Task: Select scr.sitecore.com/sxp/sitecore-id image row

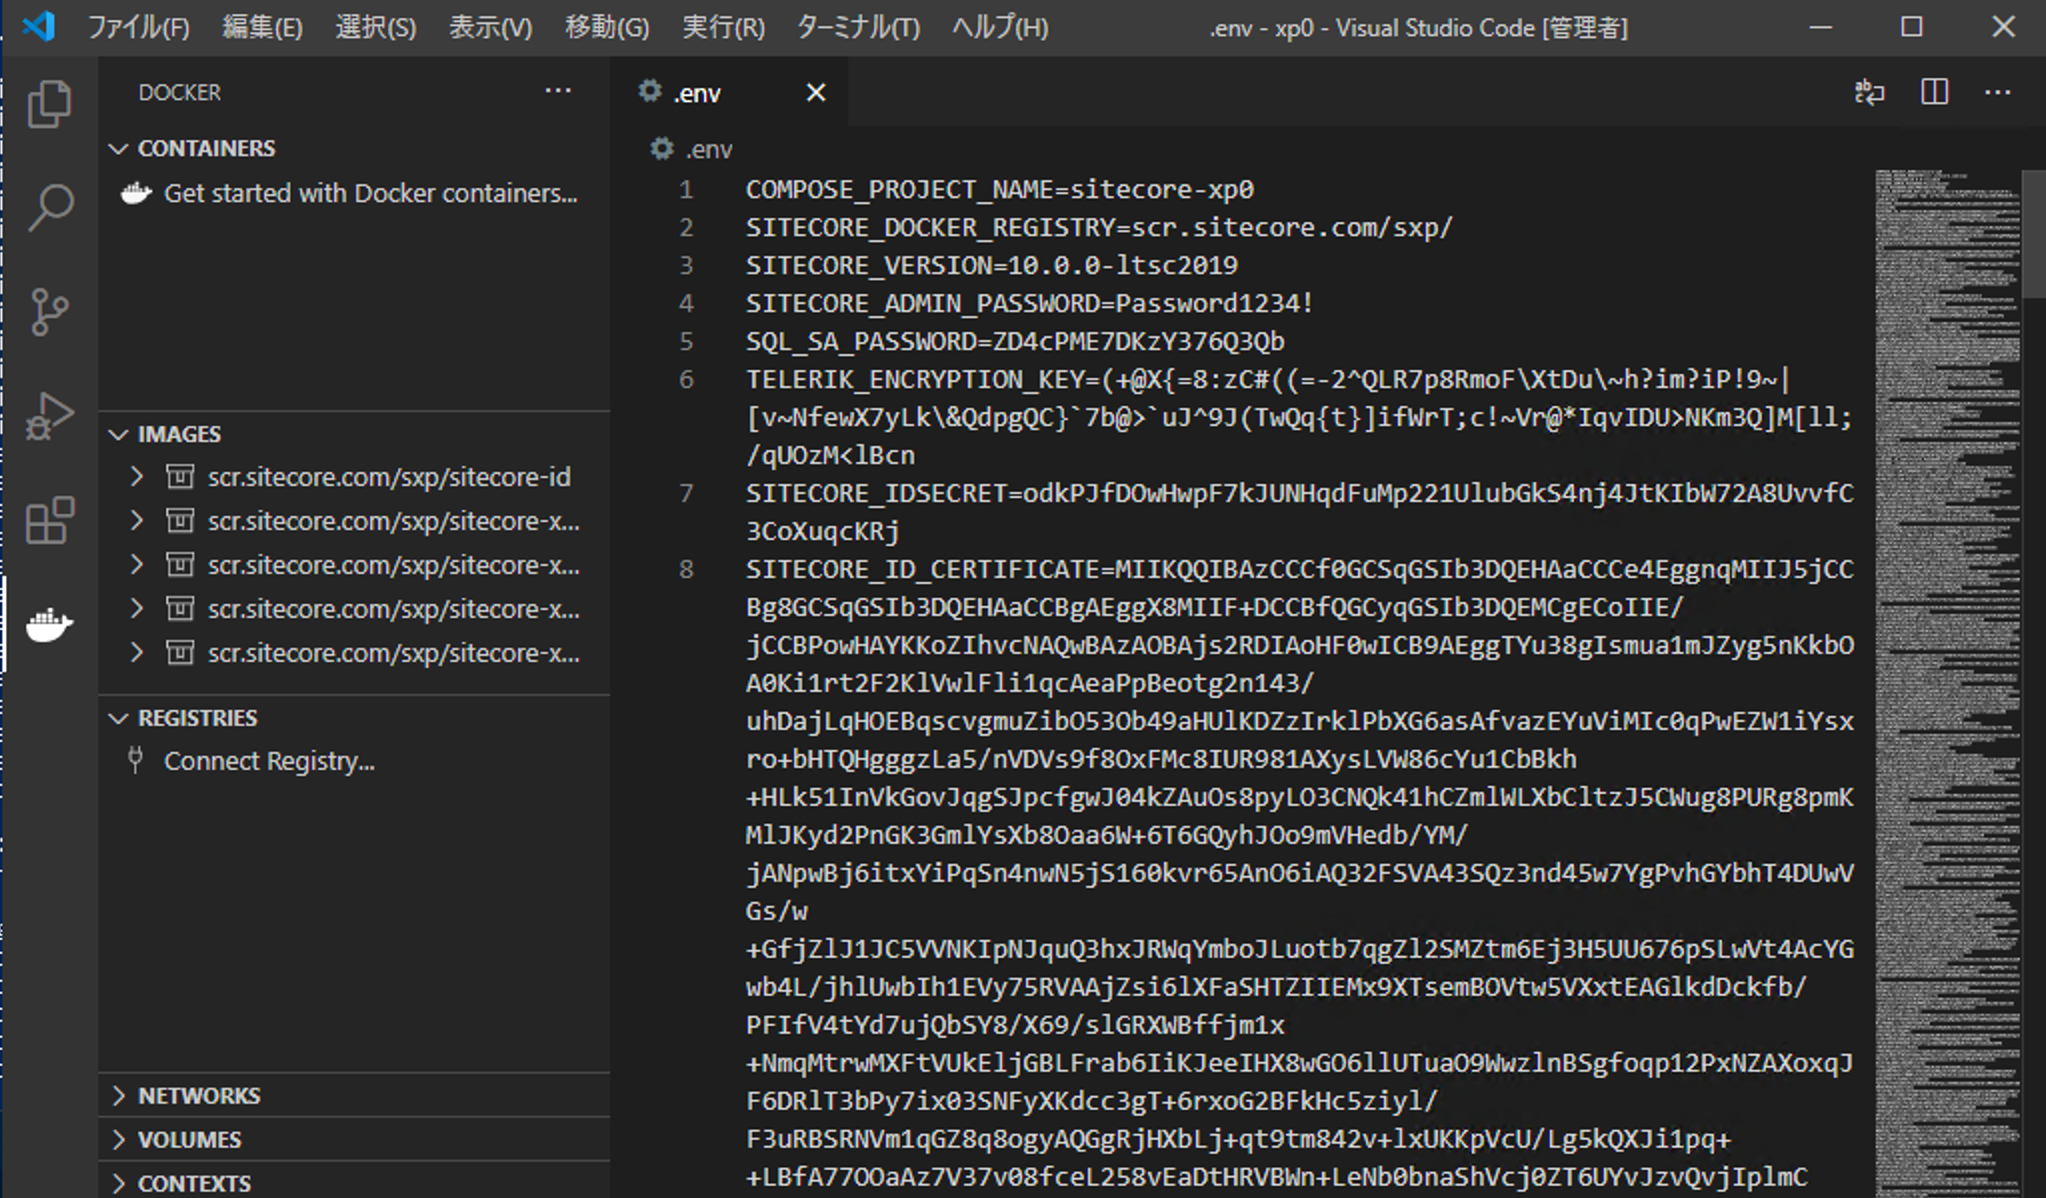Action: [355, 477]
